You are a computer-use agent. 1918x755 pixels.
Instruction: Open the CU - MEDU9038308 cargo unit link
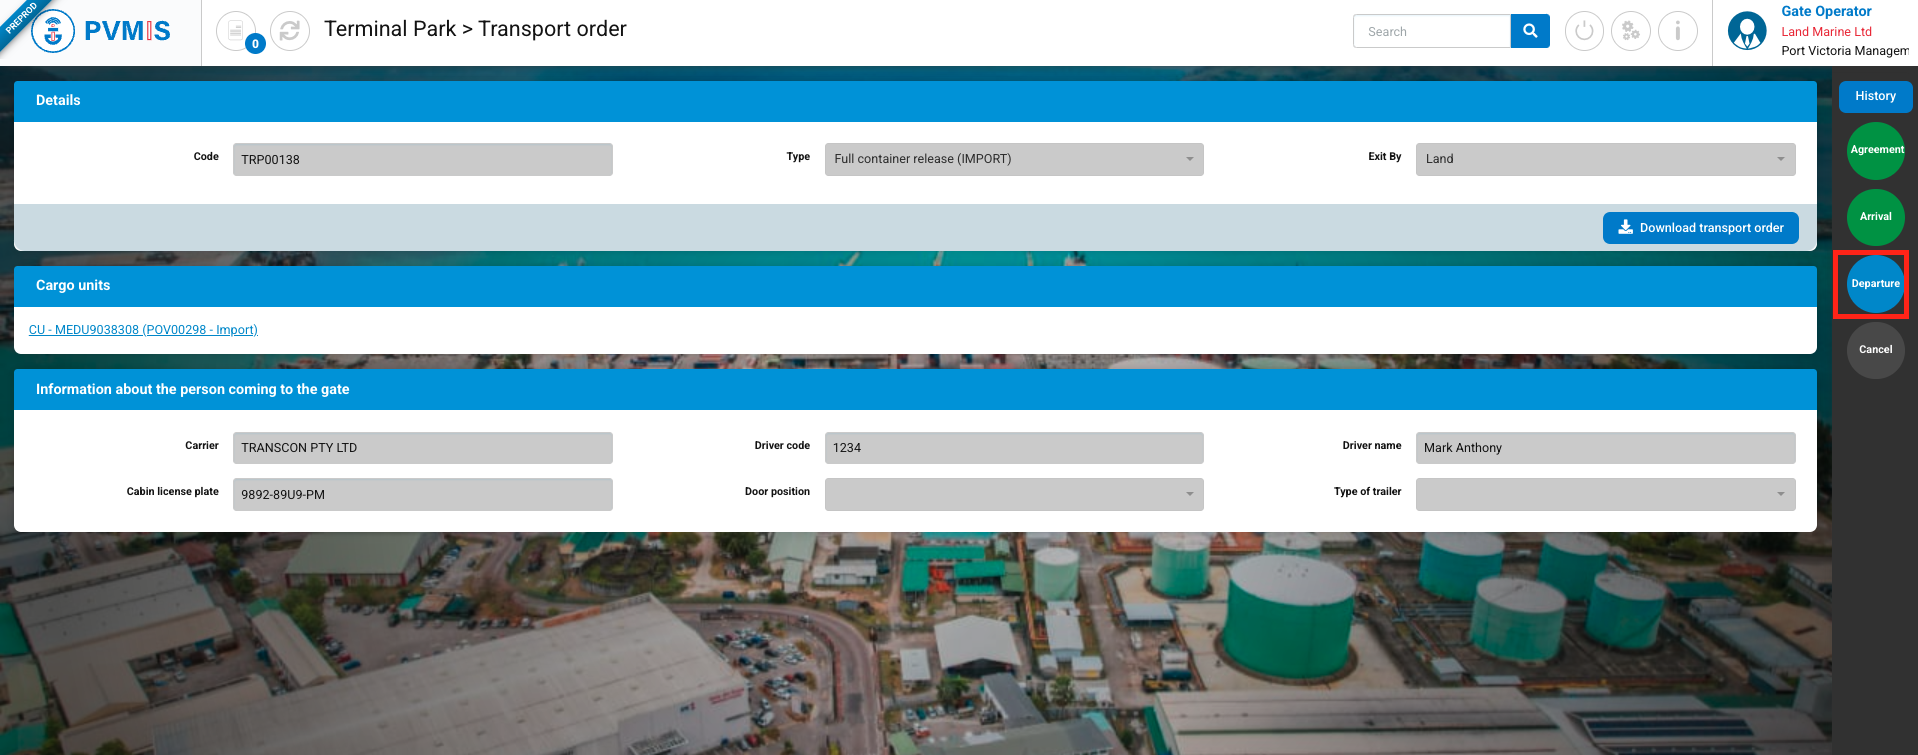[143, 330]
